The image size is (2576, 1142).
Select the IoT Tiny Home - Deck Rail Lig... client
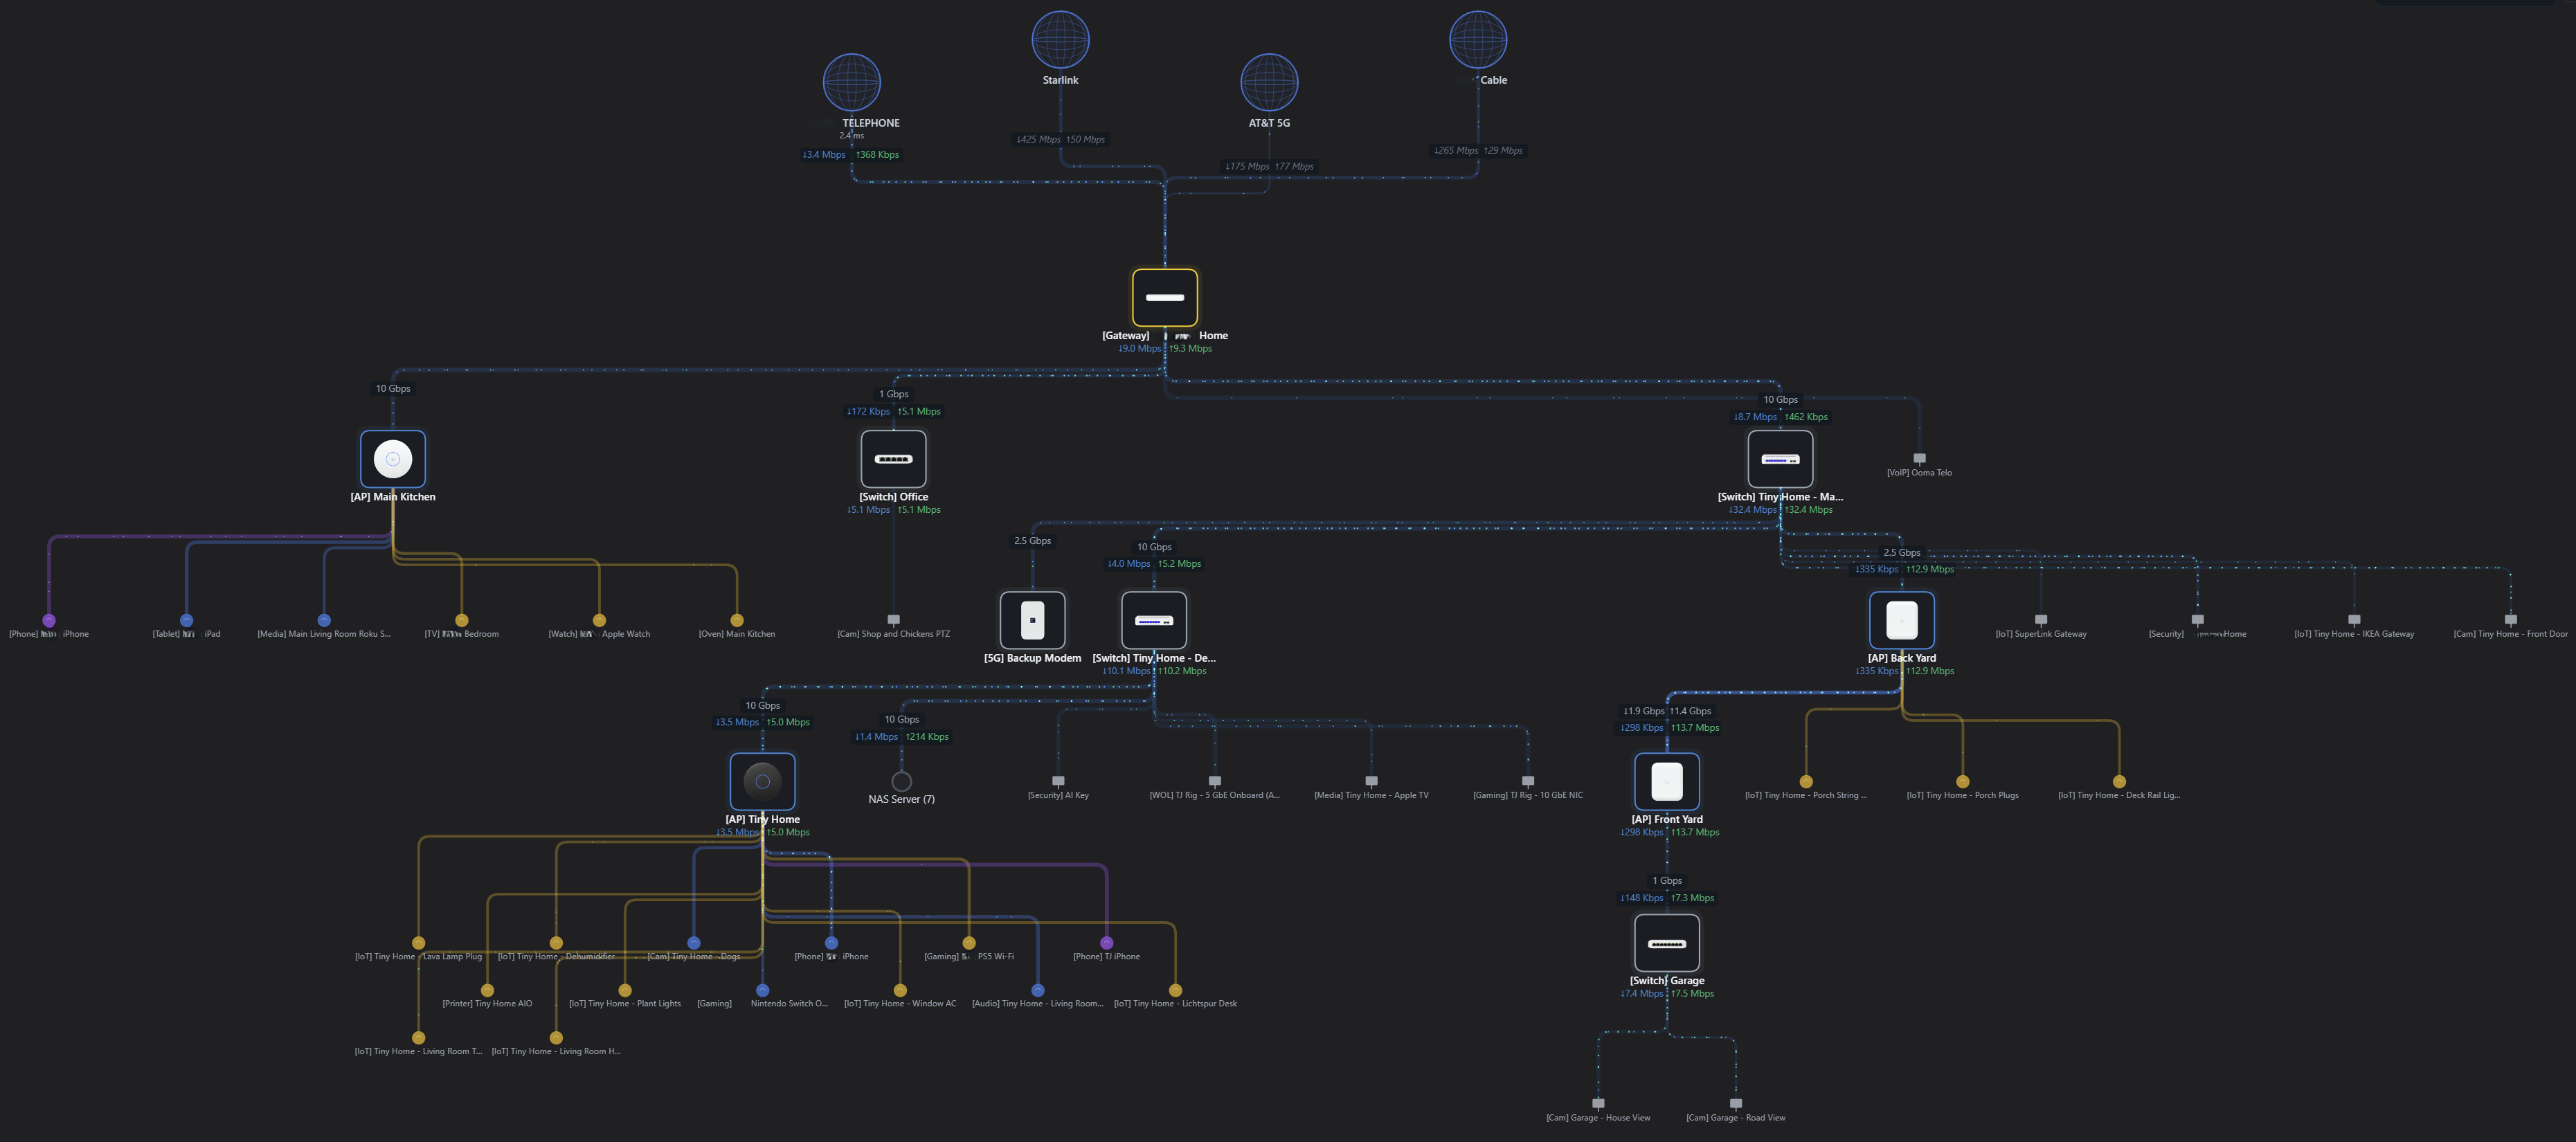2119,781
